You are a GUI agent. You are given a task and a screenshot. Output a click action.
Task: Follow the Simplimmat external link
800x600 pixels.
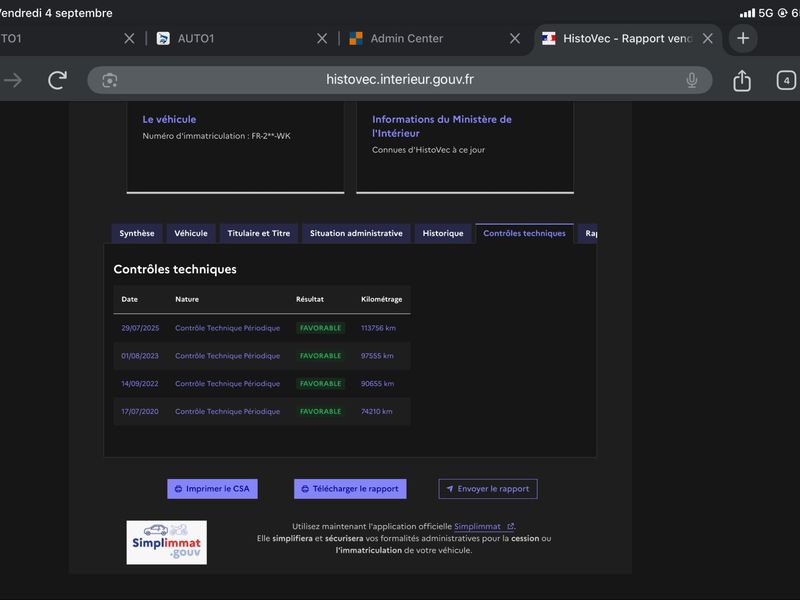pyautogui.click(x=483, y=526)
